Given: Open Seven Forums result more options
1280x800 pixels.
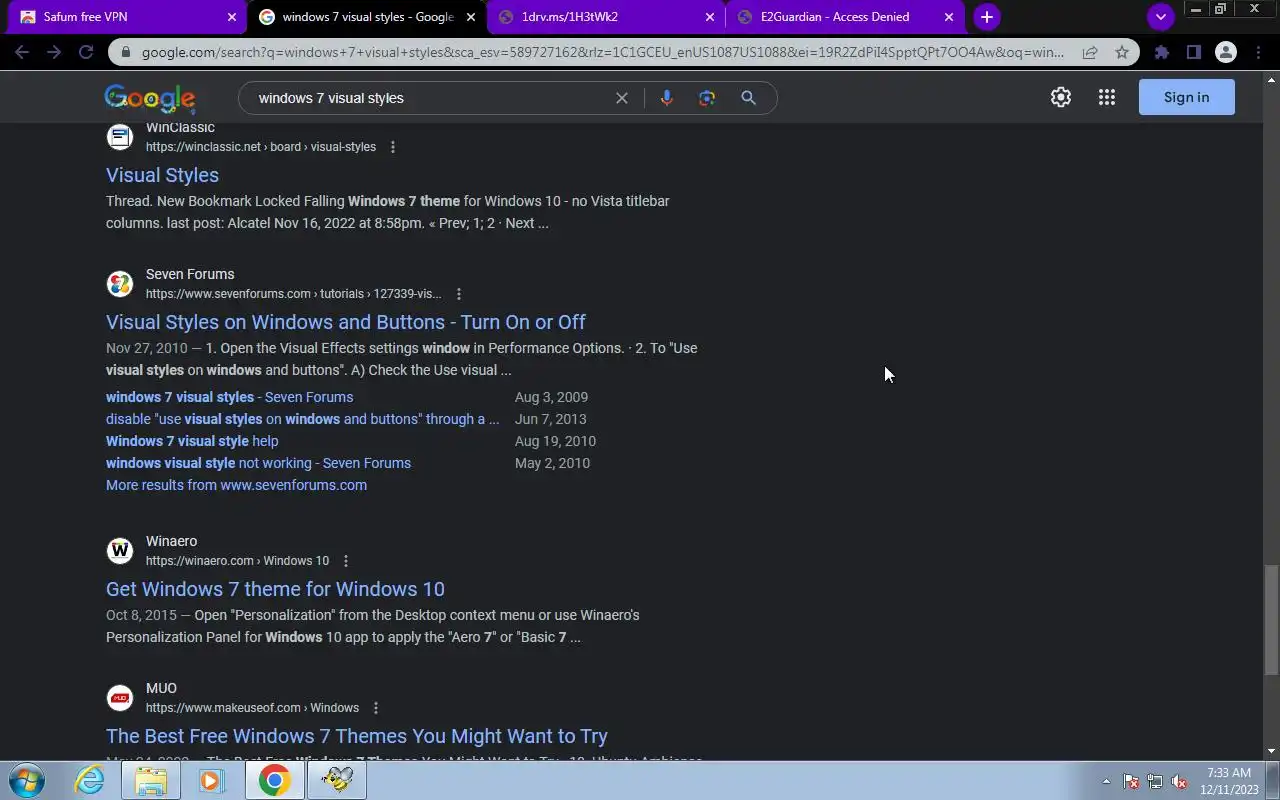Looking at the screenshot, I should click(458, 294).
